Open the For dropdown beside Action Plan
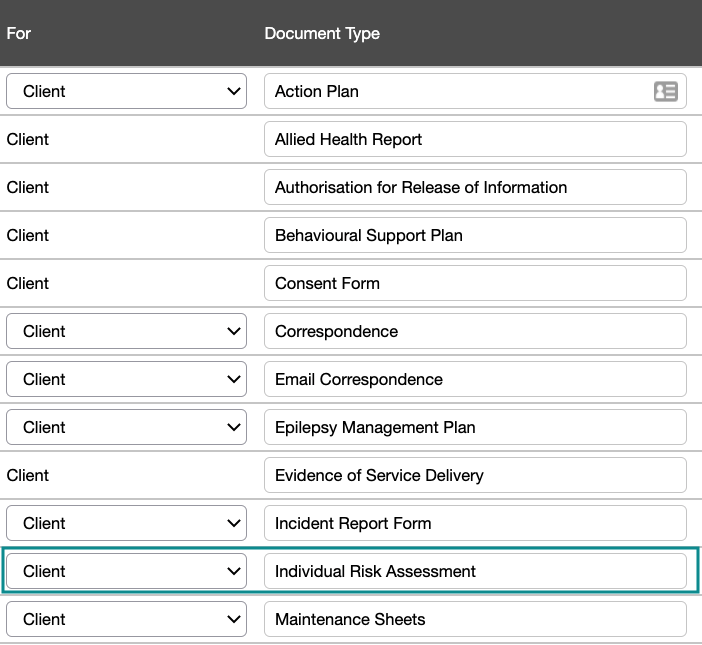Screen dimensions: 702x645 [126, 91]
